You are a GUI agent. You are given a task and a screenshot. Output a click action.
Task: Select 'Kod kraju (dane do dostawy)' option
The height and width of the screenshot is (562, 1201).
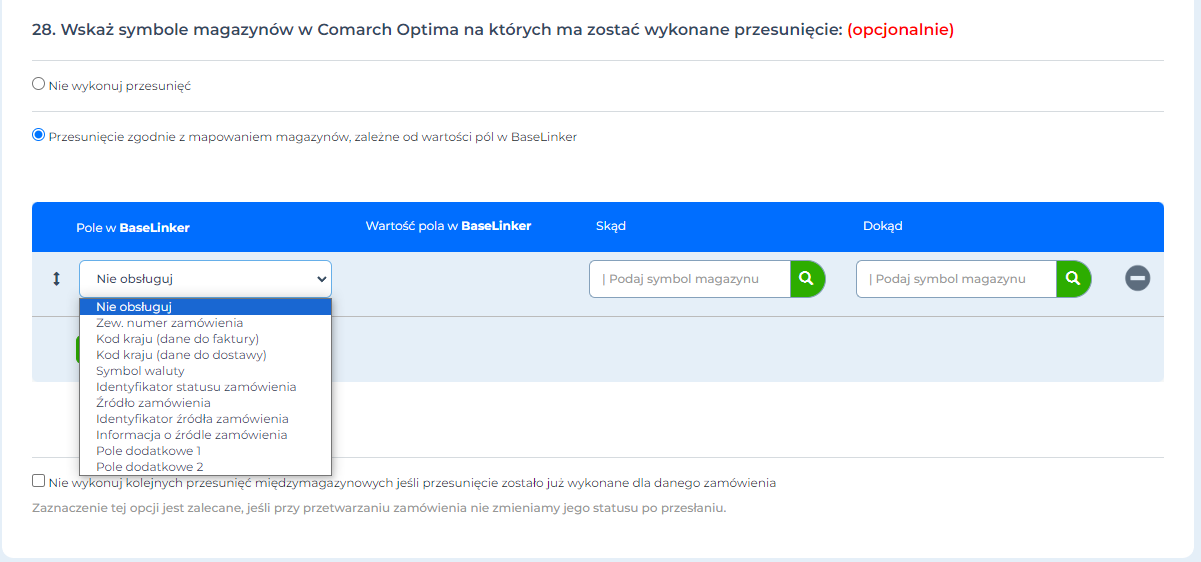181,355
